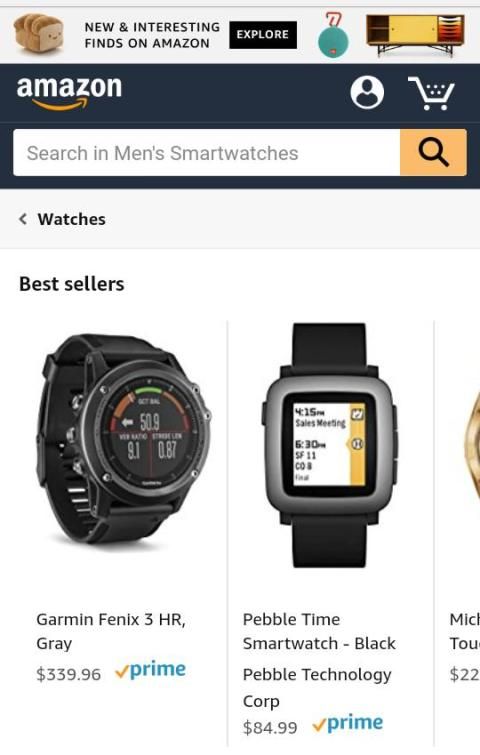Image resolution: width=480 pixels, height=755 pixels.
Task: Click the Prime badge under Garmin Fenix
Action: point(150,669)
